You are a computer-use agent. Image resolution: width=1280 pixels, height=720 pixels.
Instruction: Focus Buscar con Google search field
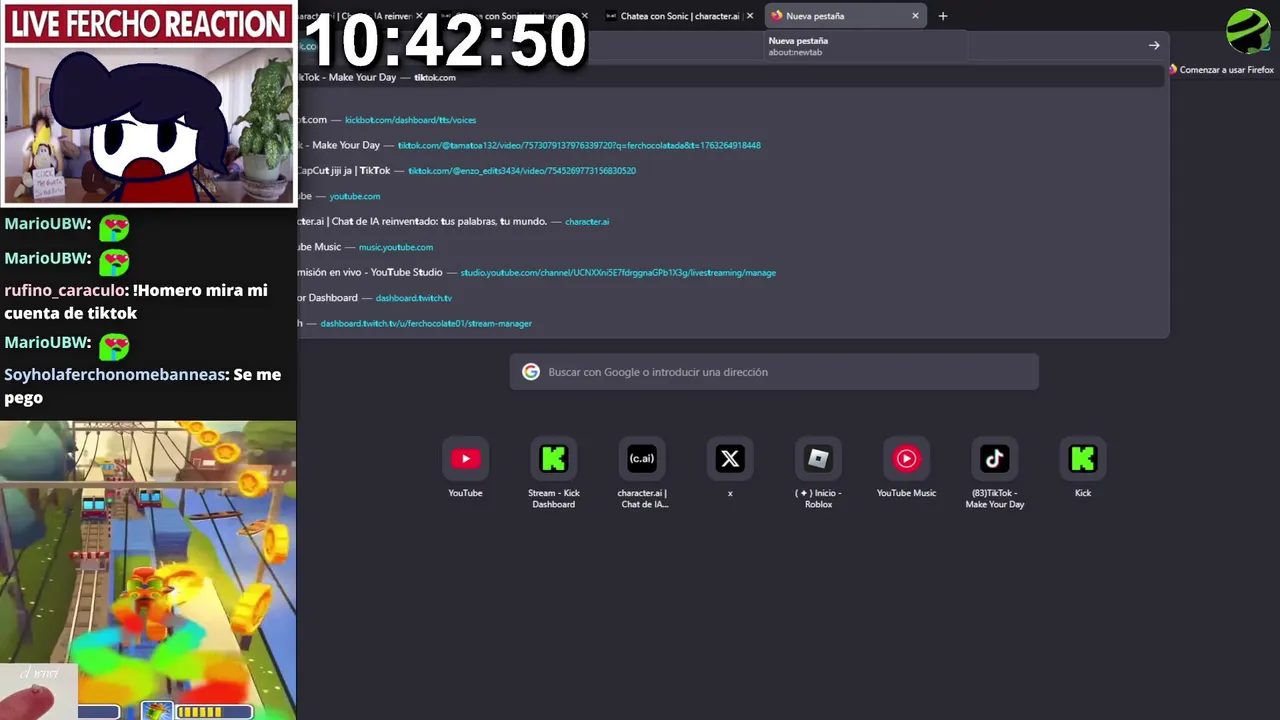point(774,372)
